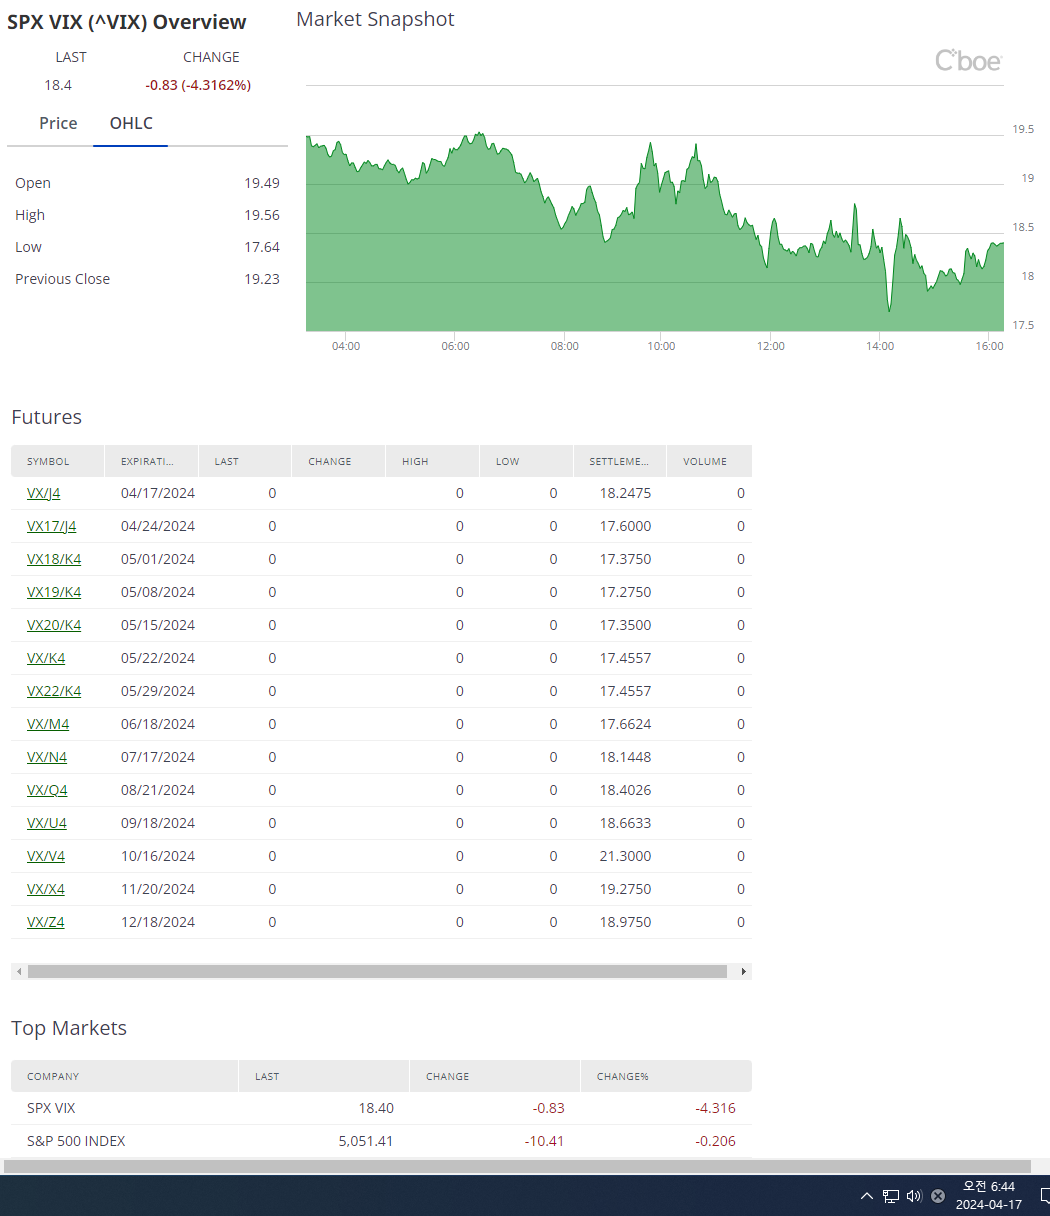Sort futures by SYMBOL column header
This screenshot has width=1050, height=1216.
pyautogui.click(x=58, y=461)
